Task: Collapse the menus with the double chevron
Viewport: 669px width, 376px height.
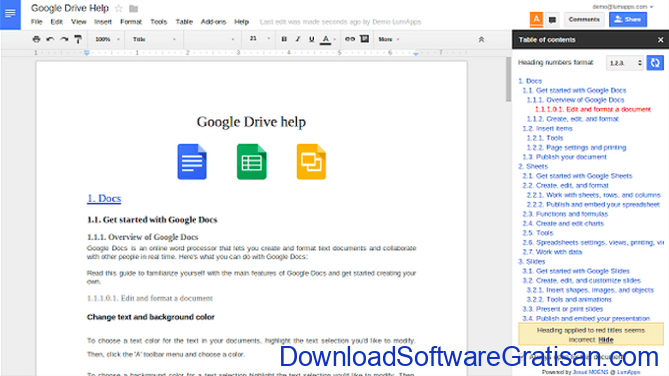Action: pos(481,39)
